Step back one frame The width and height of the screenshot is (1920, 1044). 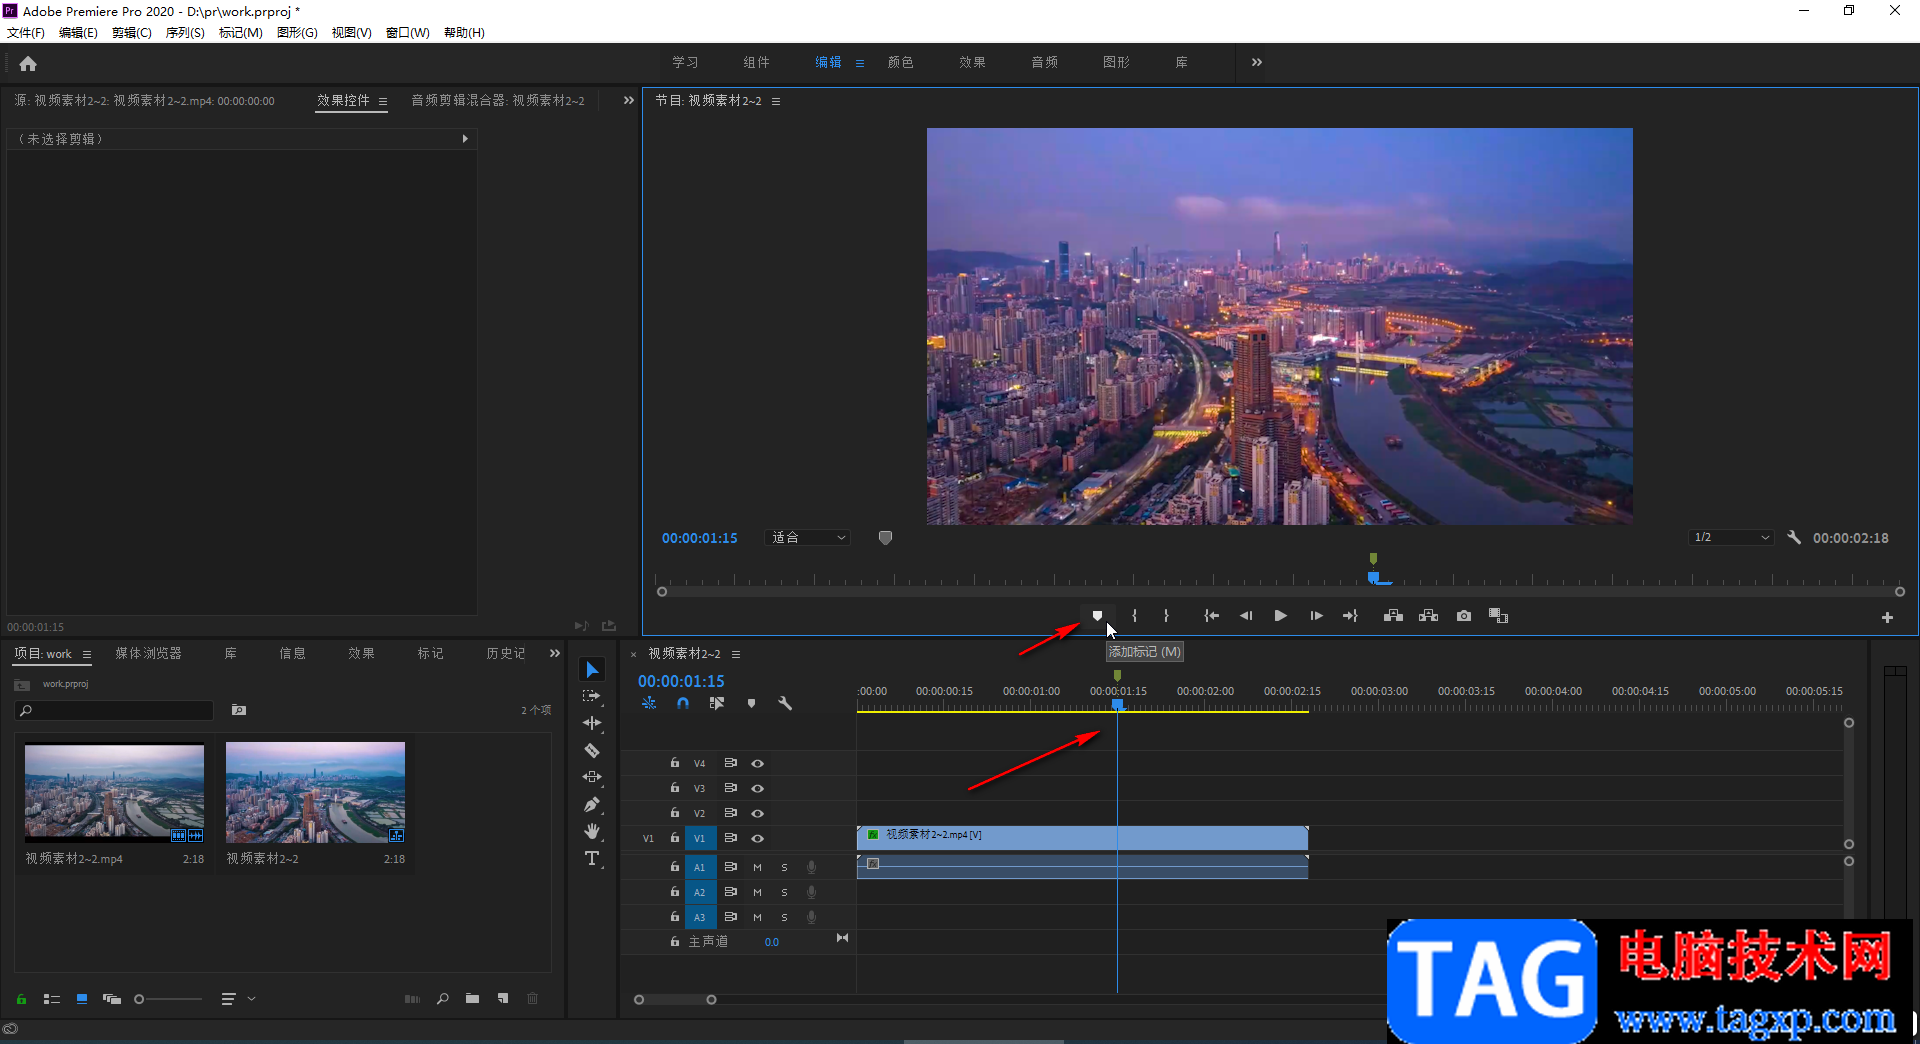[1246, 616]
